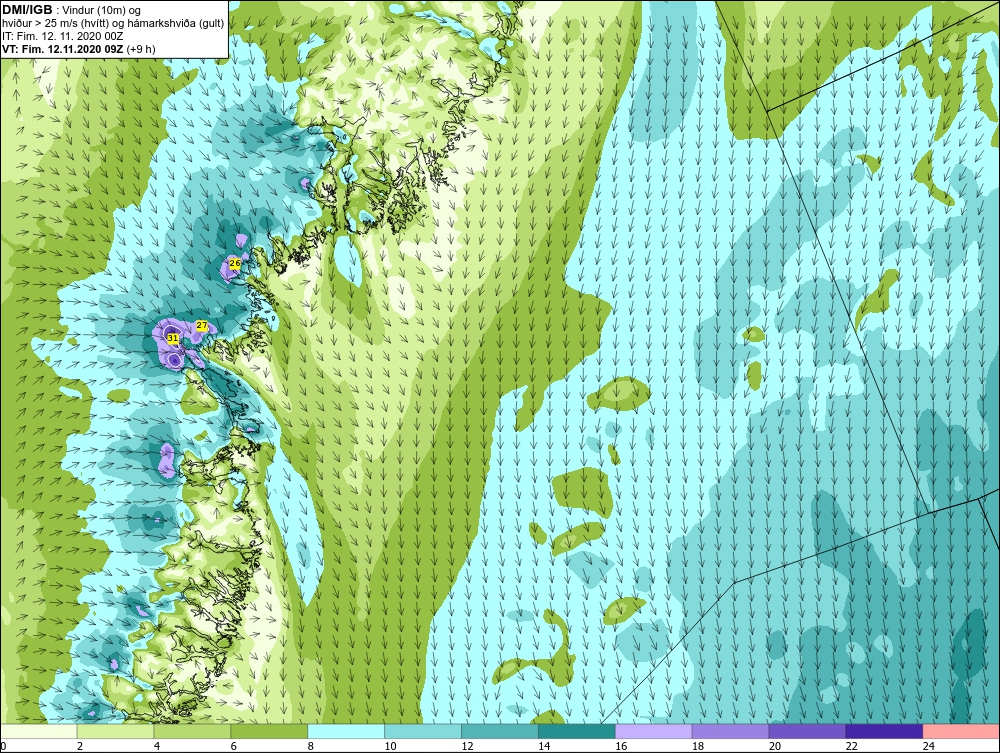Click the yellow gust label 26
This screenshot has height=753, width=1000.
[x=235, y=263]
